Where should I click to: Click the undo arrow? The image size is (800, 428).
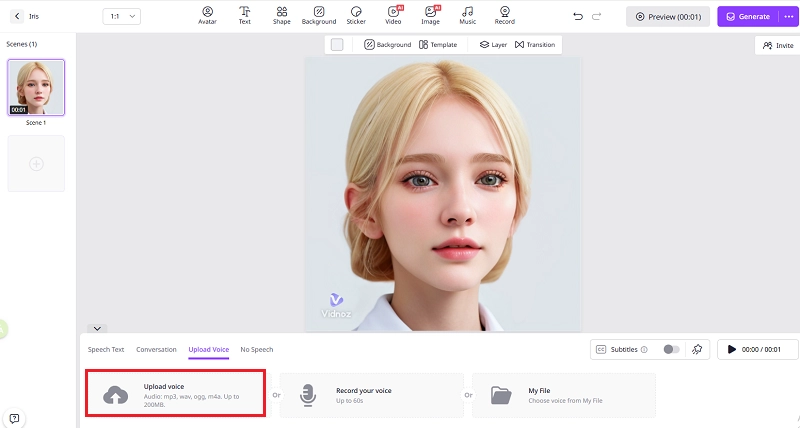(x=578, y=16)
